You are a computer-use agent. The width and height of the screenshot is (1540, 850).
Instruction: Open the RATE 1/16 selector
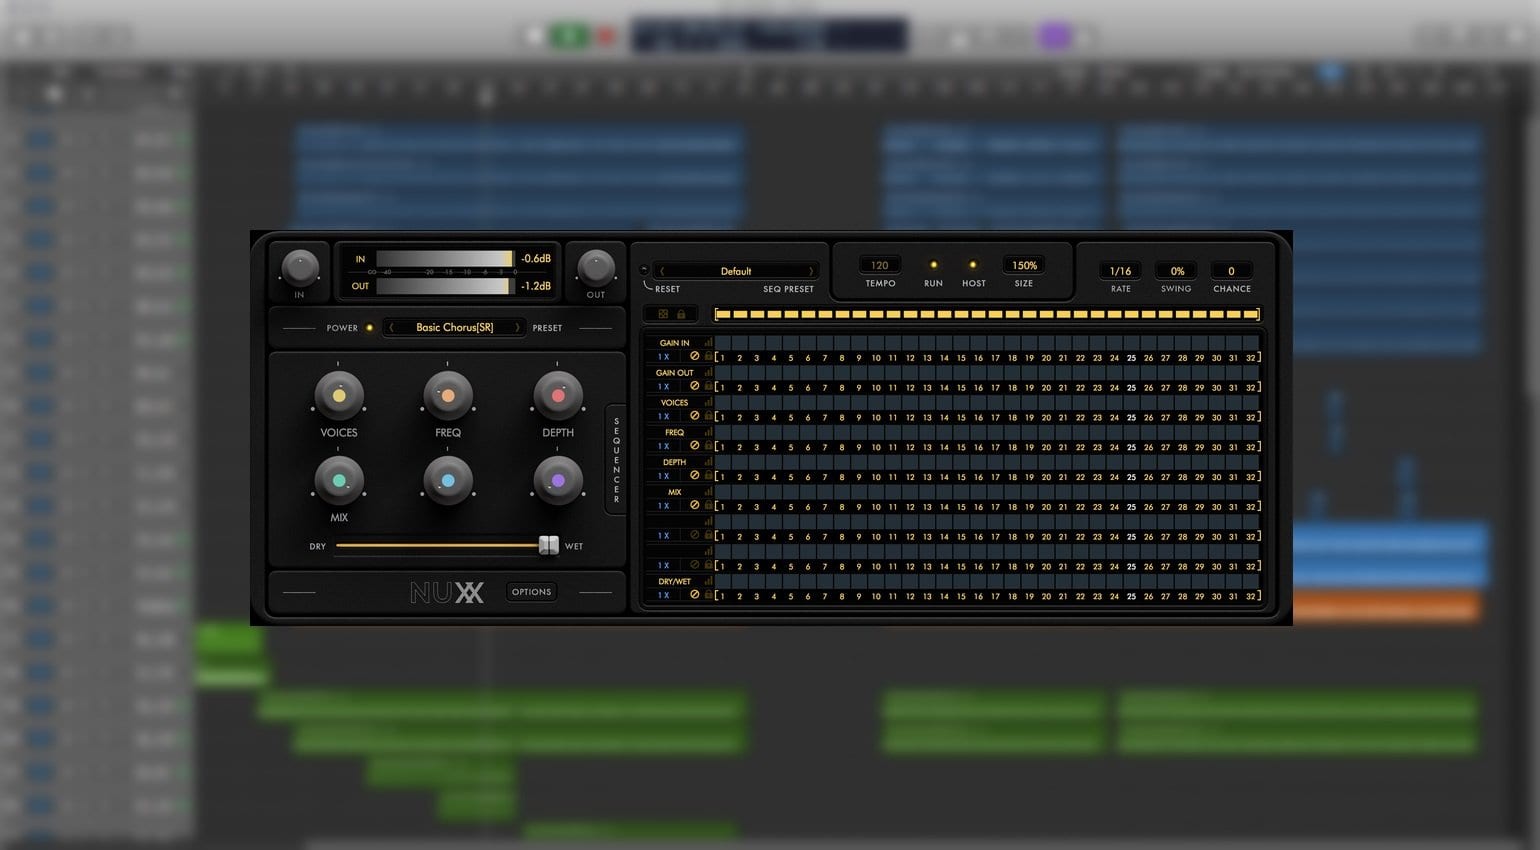point(1121,271)
